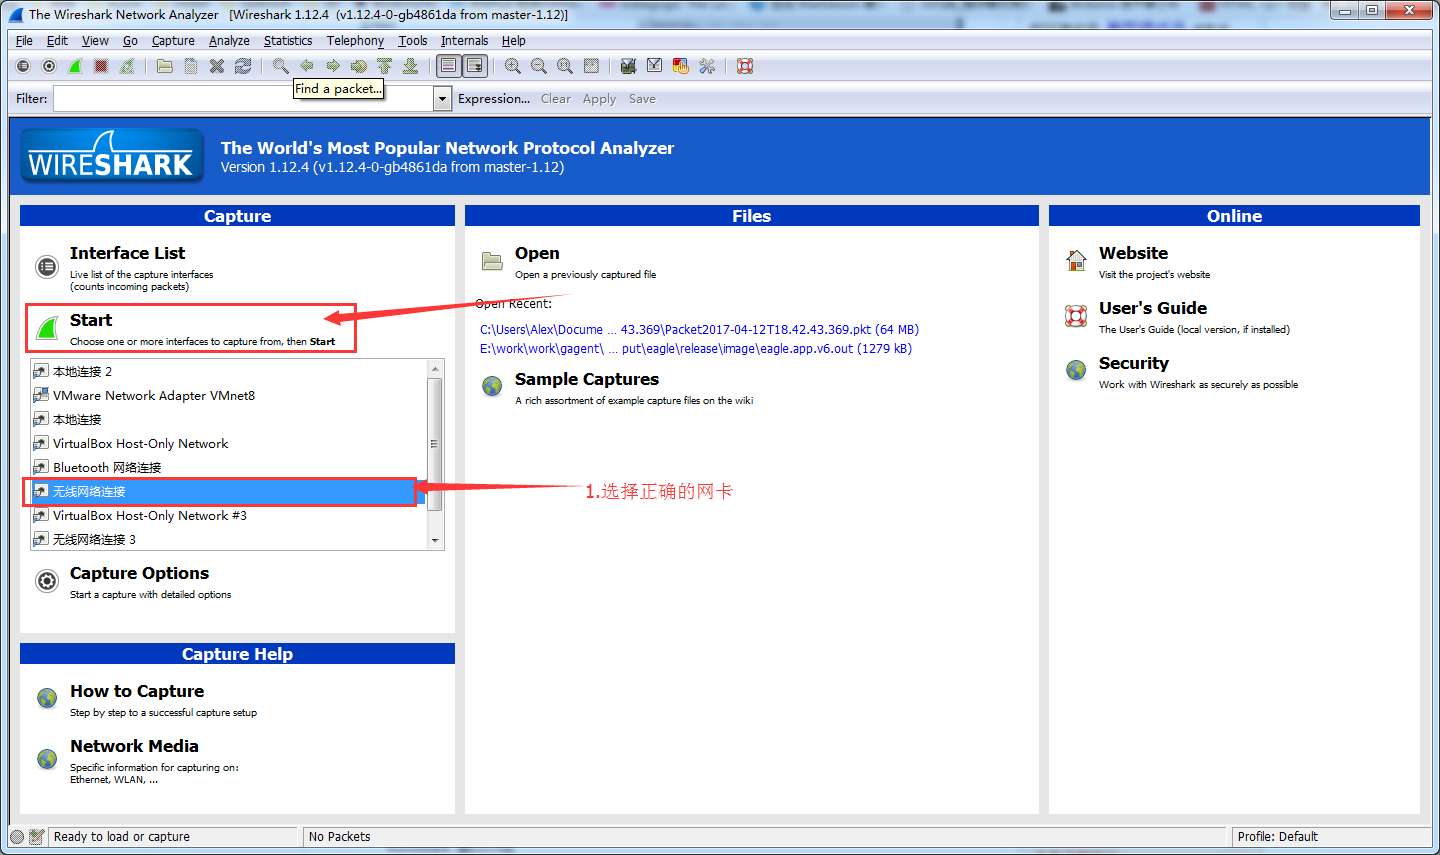Go back in packet history arrow

tap(307, 66)
